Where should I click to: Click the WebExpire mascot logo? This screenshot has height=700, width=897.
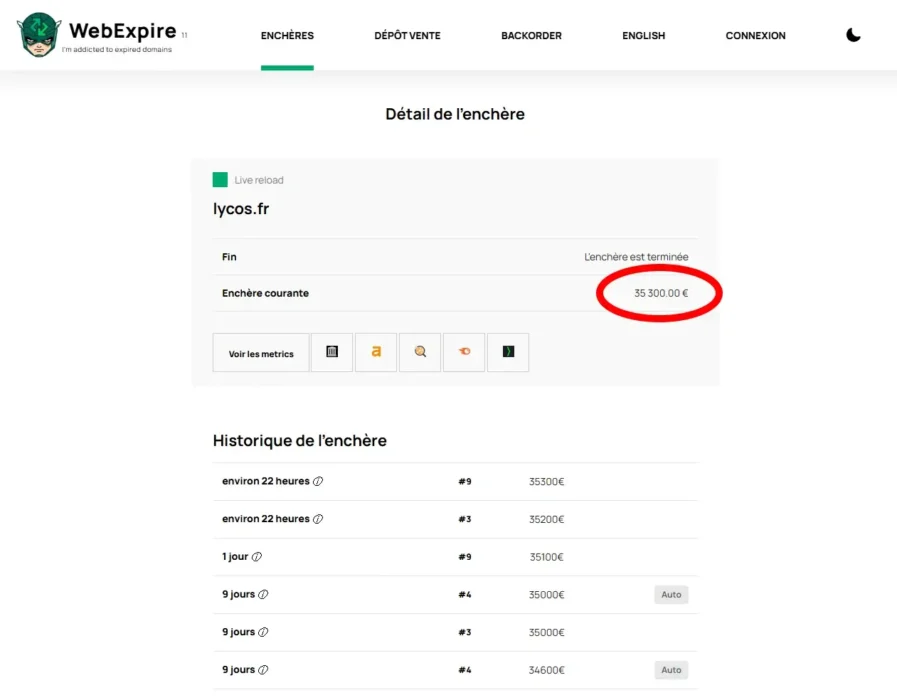pyautogui.click(x=38, y=35)
